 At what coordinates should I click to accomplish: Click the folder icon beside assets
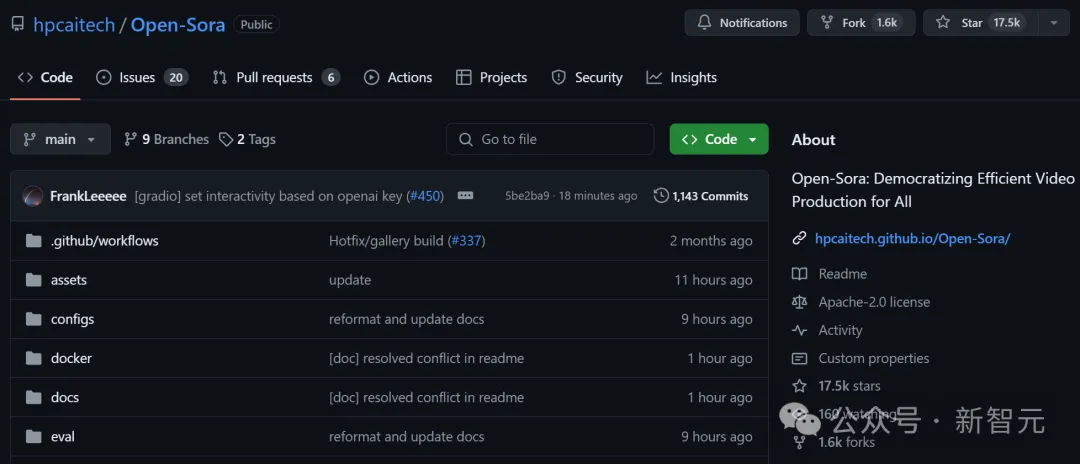click(33, 280)
